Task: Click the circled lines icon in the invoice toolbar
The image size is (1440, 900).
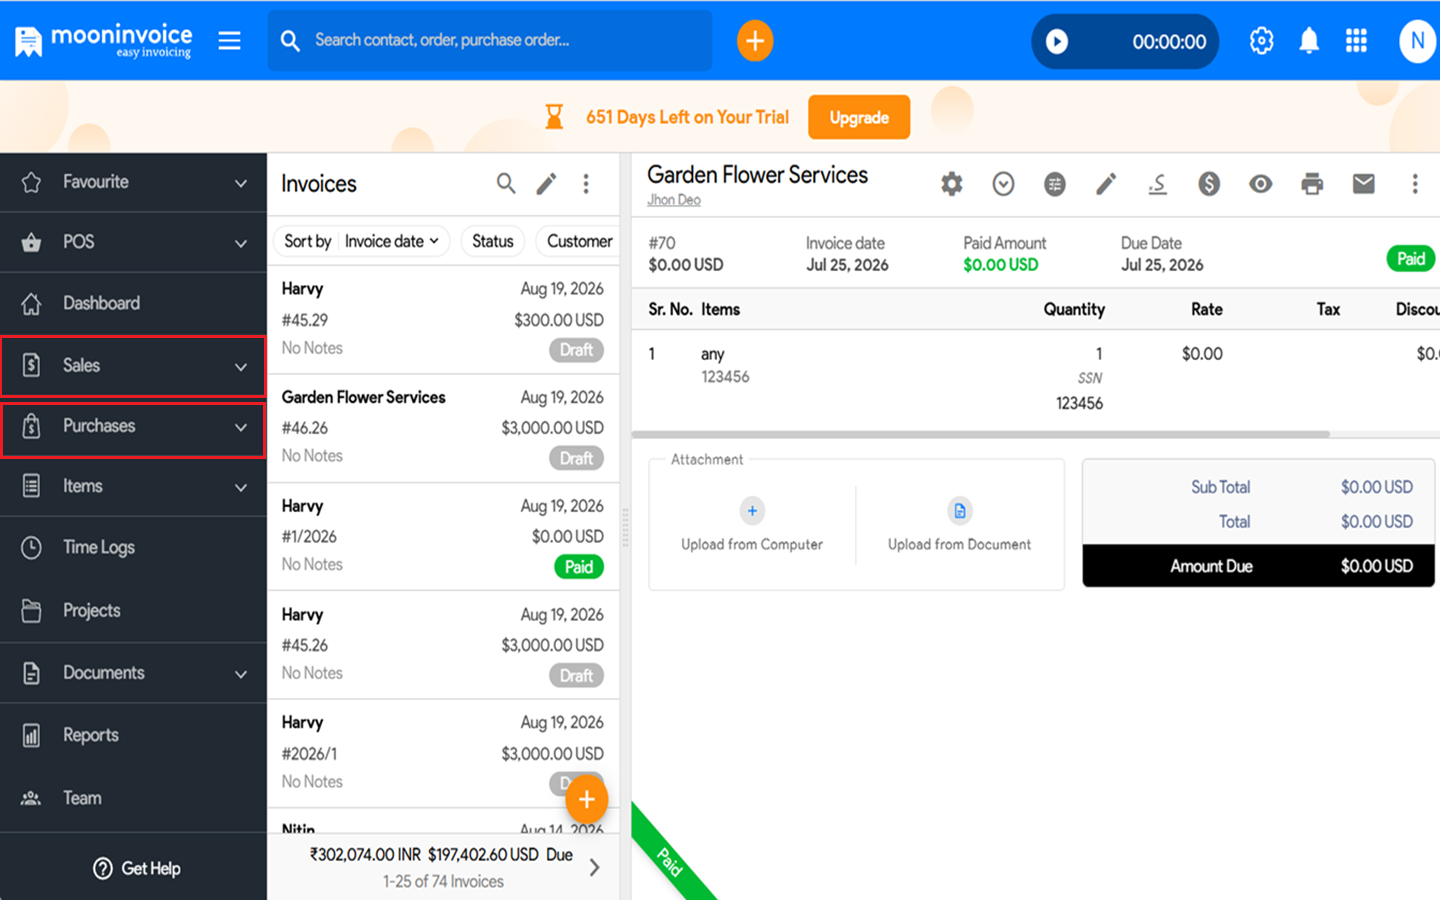Action: point(1055,184)
